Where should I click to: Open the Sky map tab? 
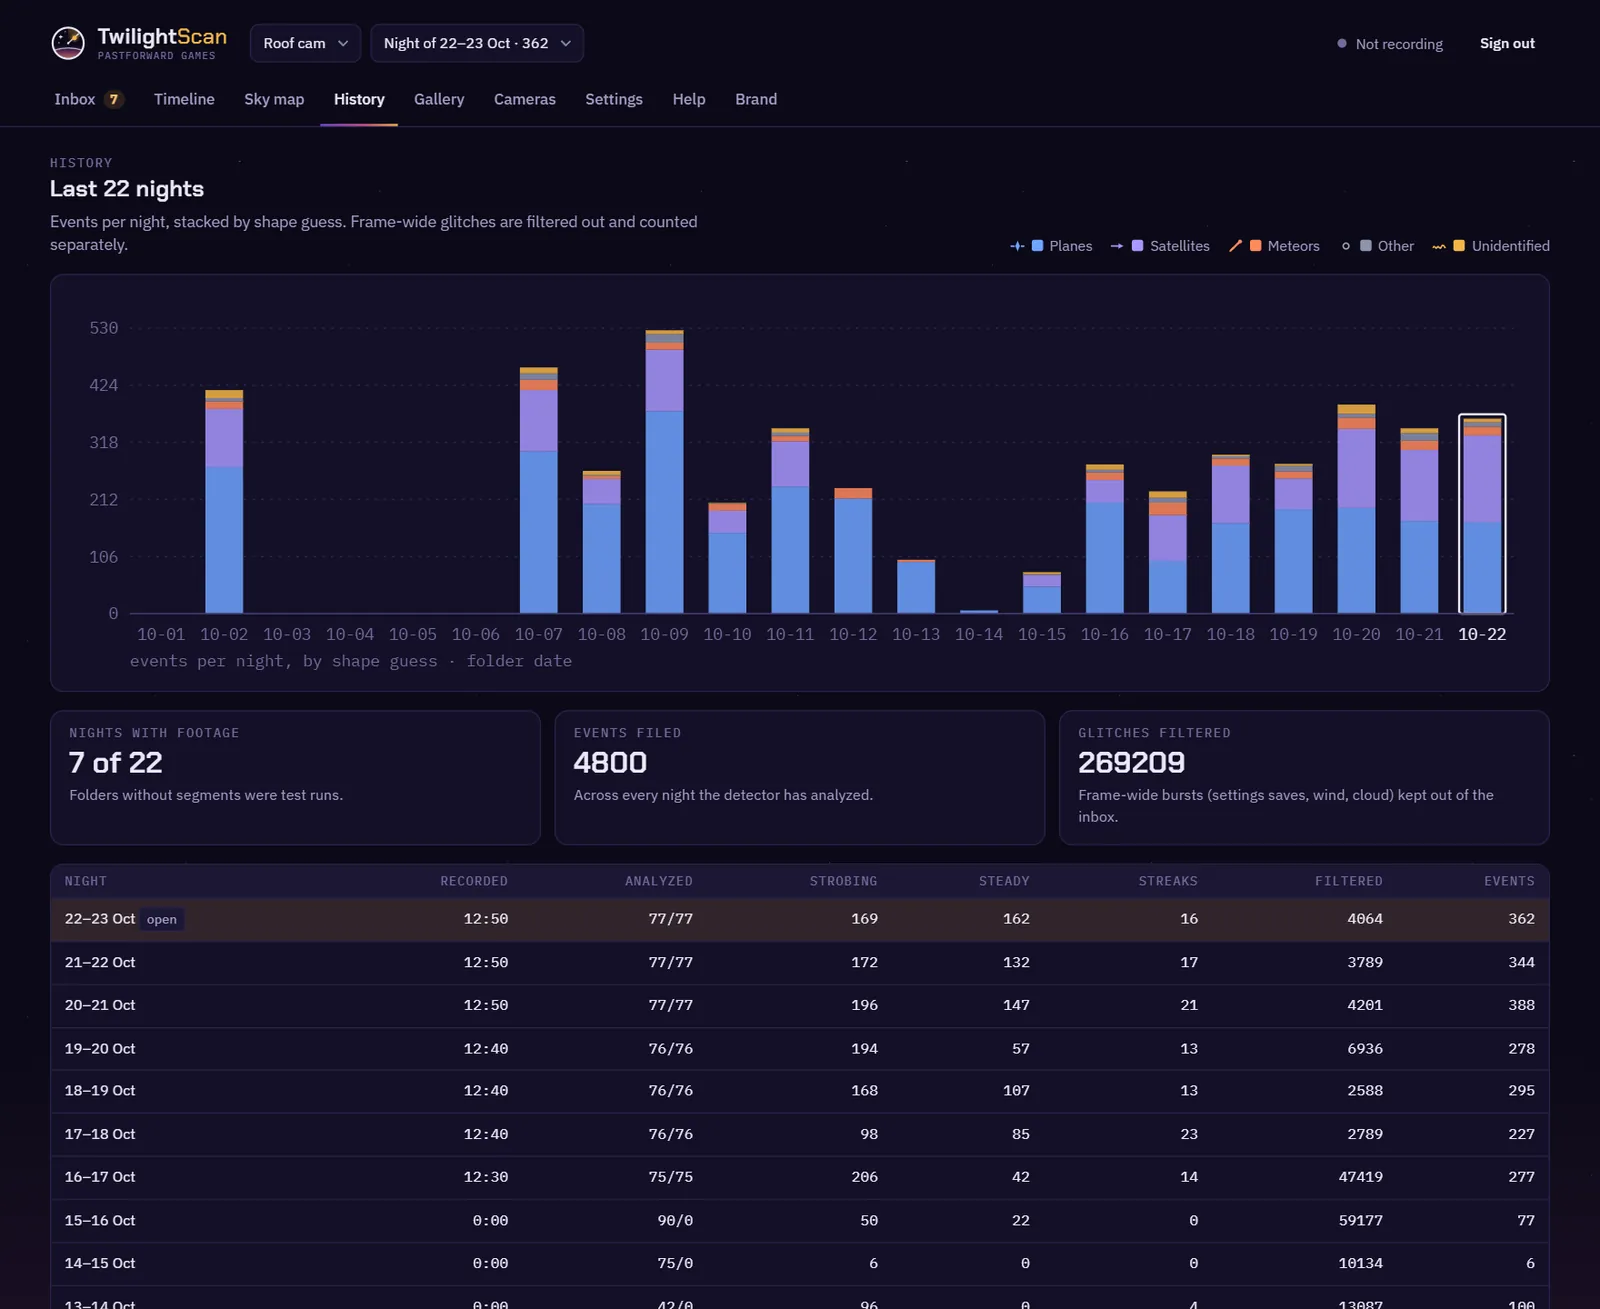274,99
